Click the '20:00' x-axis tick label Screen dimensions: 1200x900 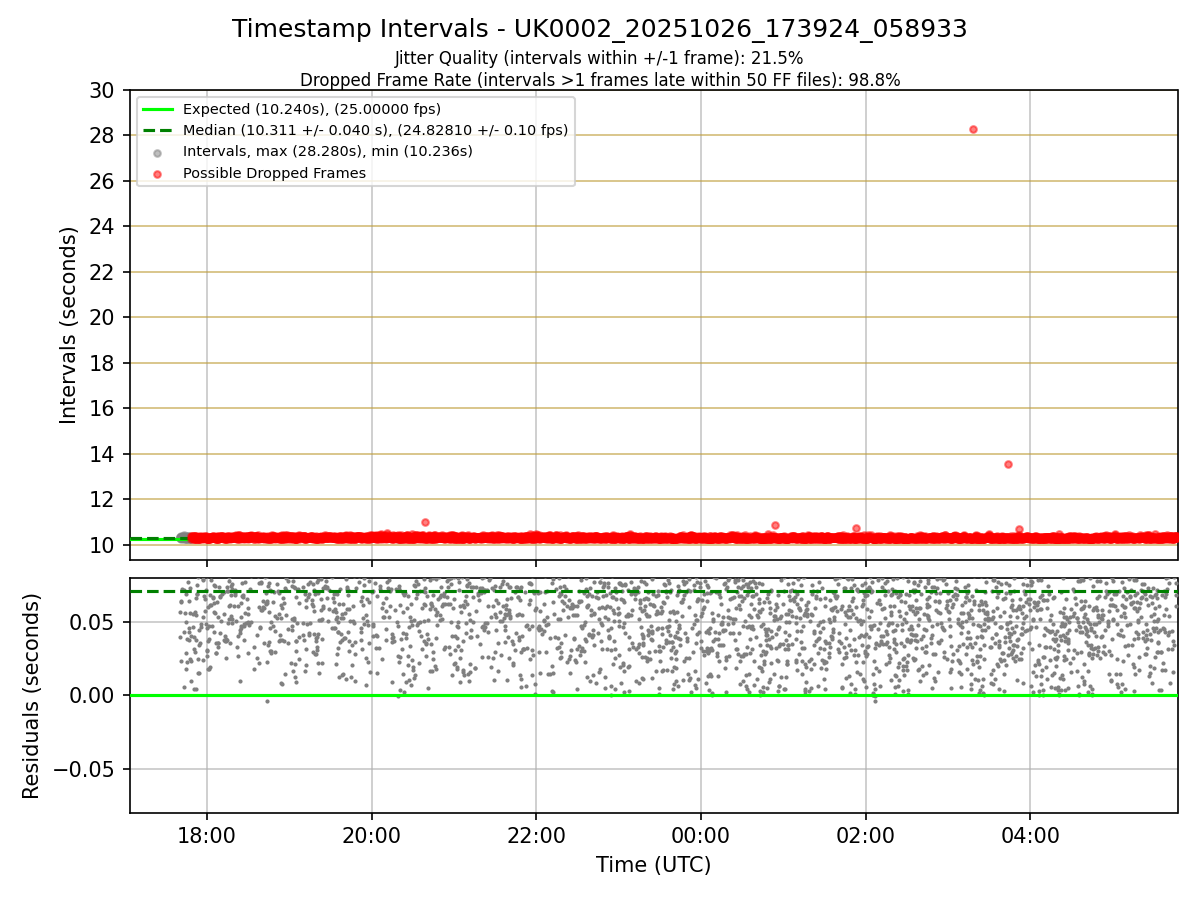372,835
